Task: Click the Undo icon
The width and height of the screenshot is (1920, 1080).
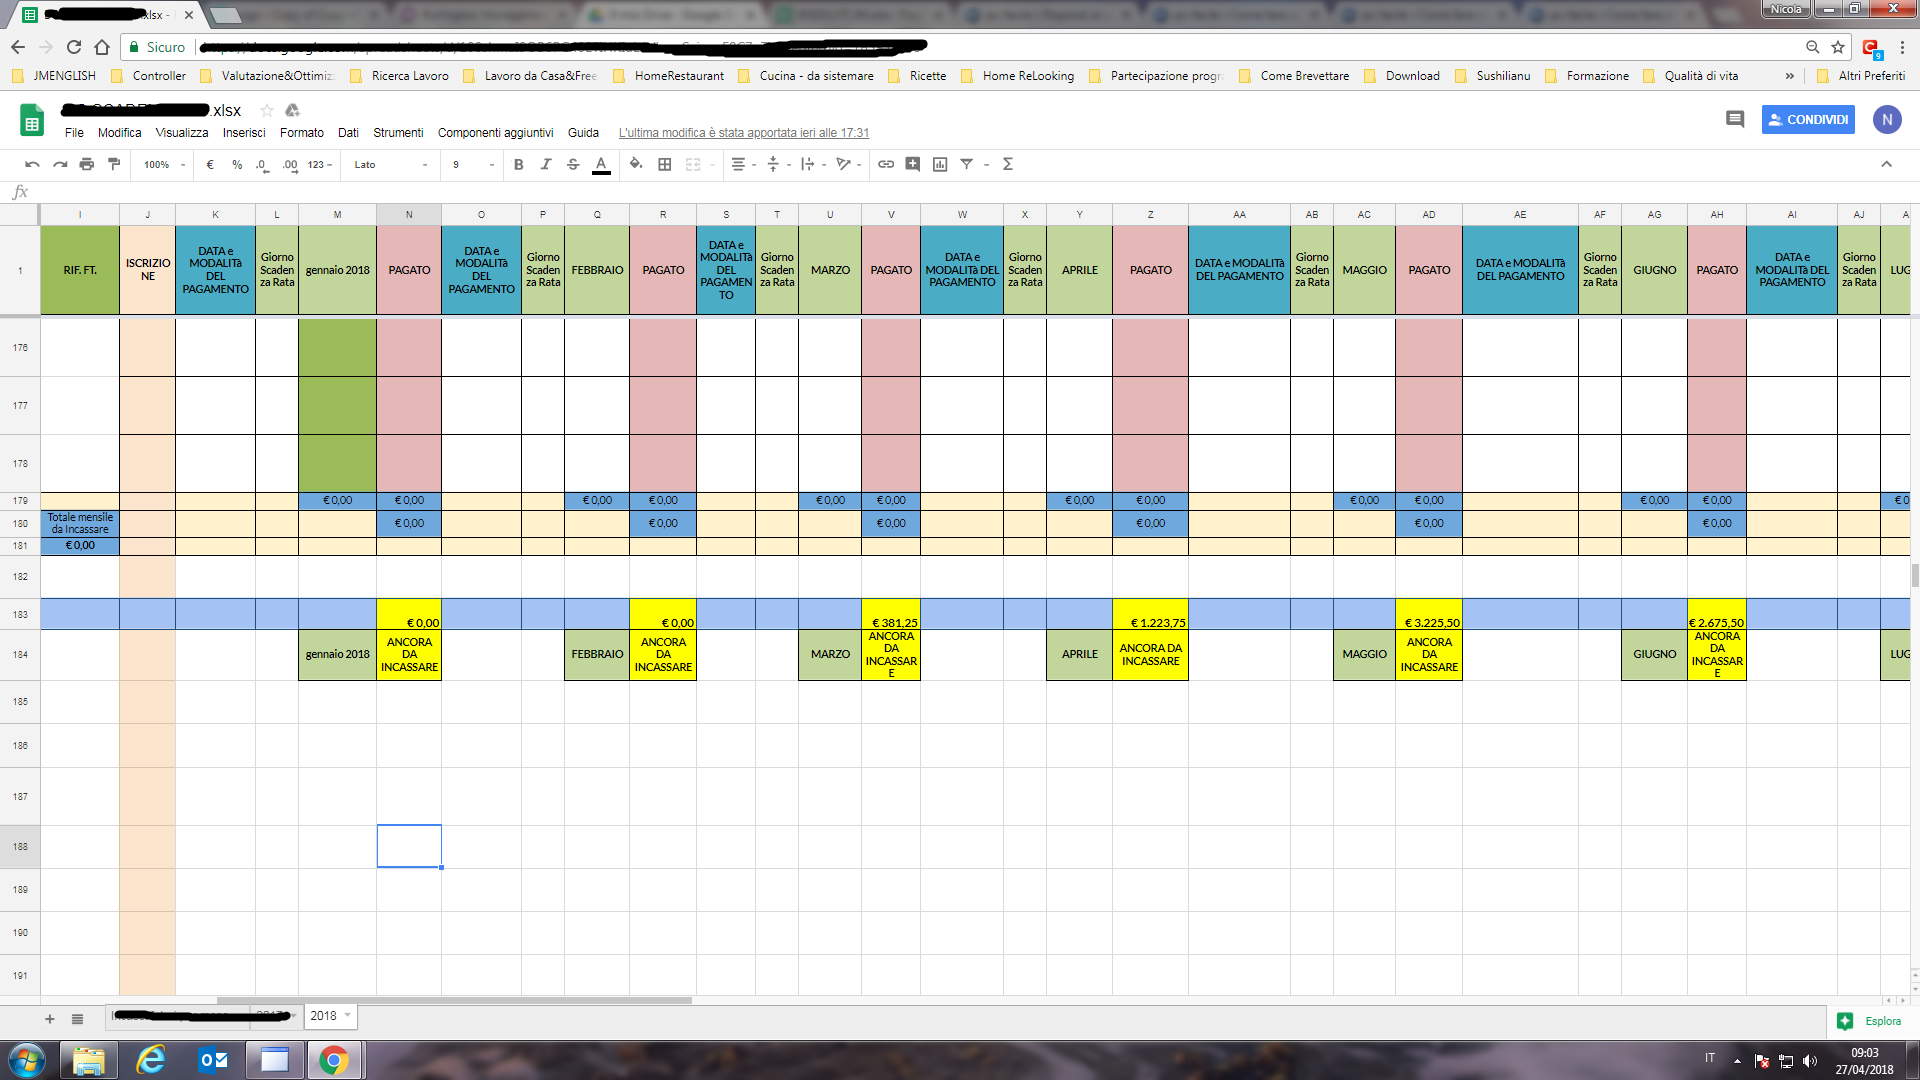Action: (32, 164)
